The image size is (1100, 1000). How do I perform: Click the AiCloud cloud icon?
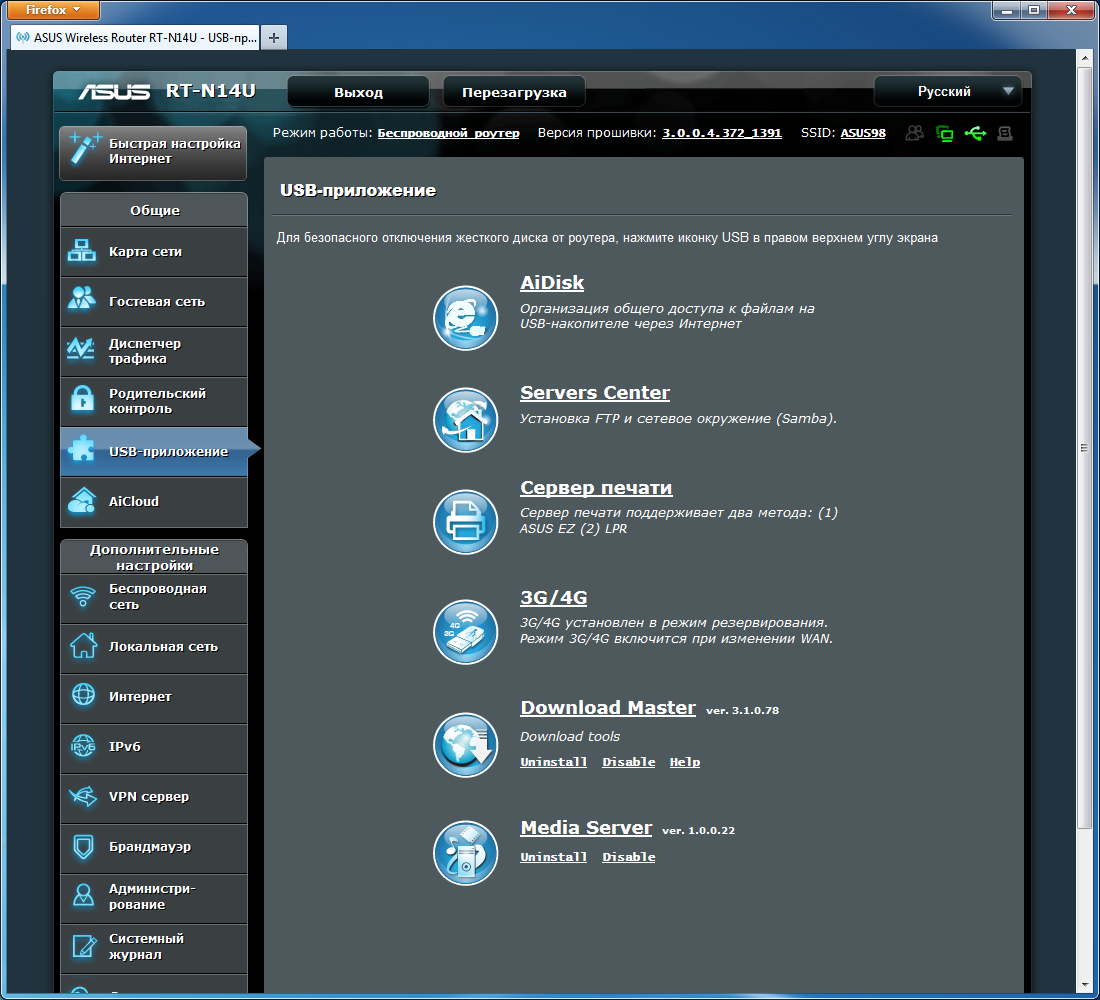[x=82, y=500]
